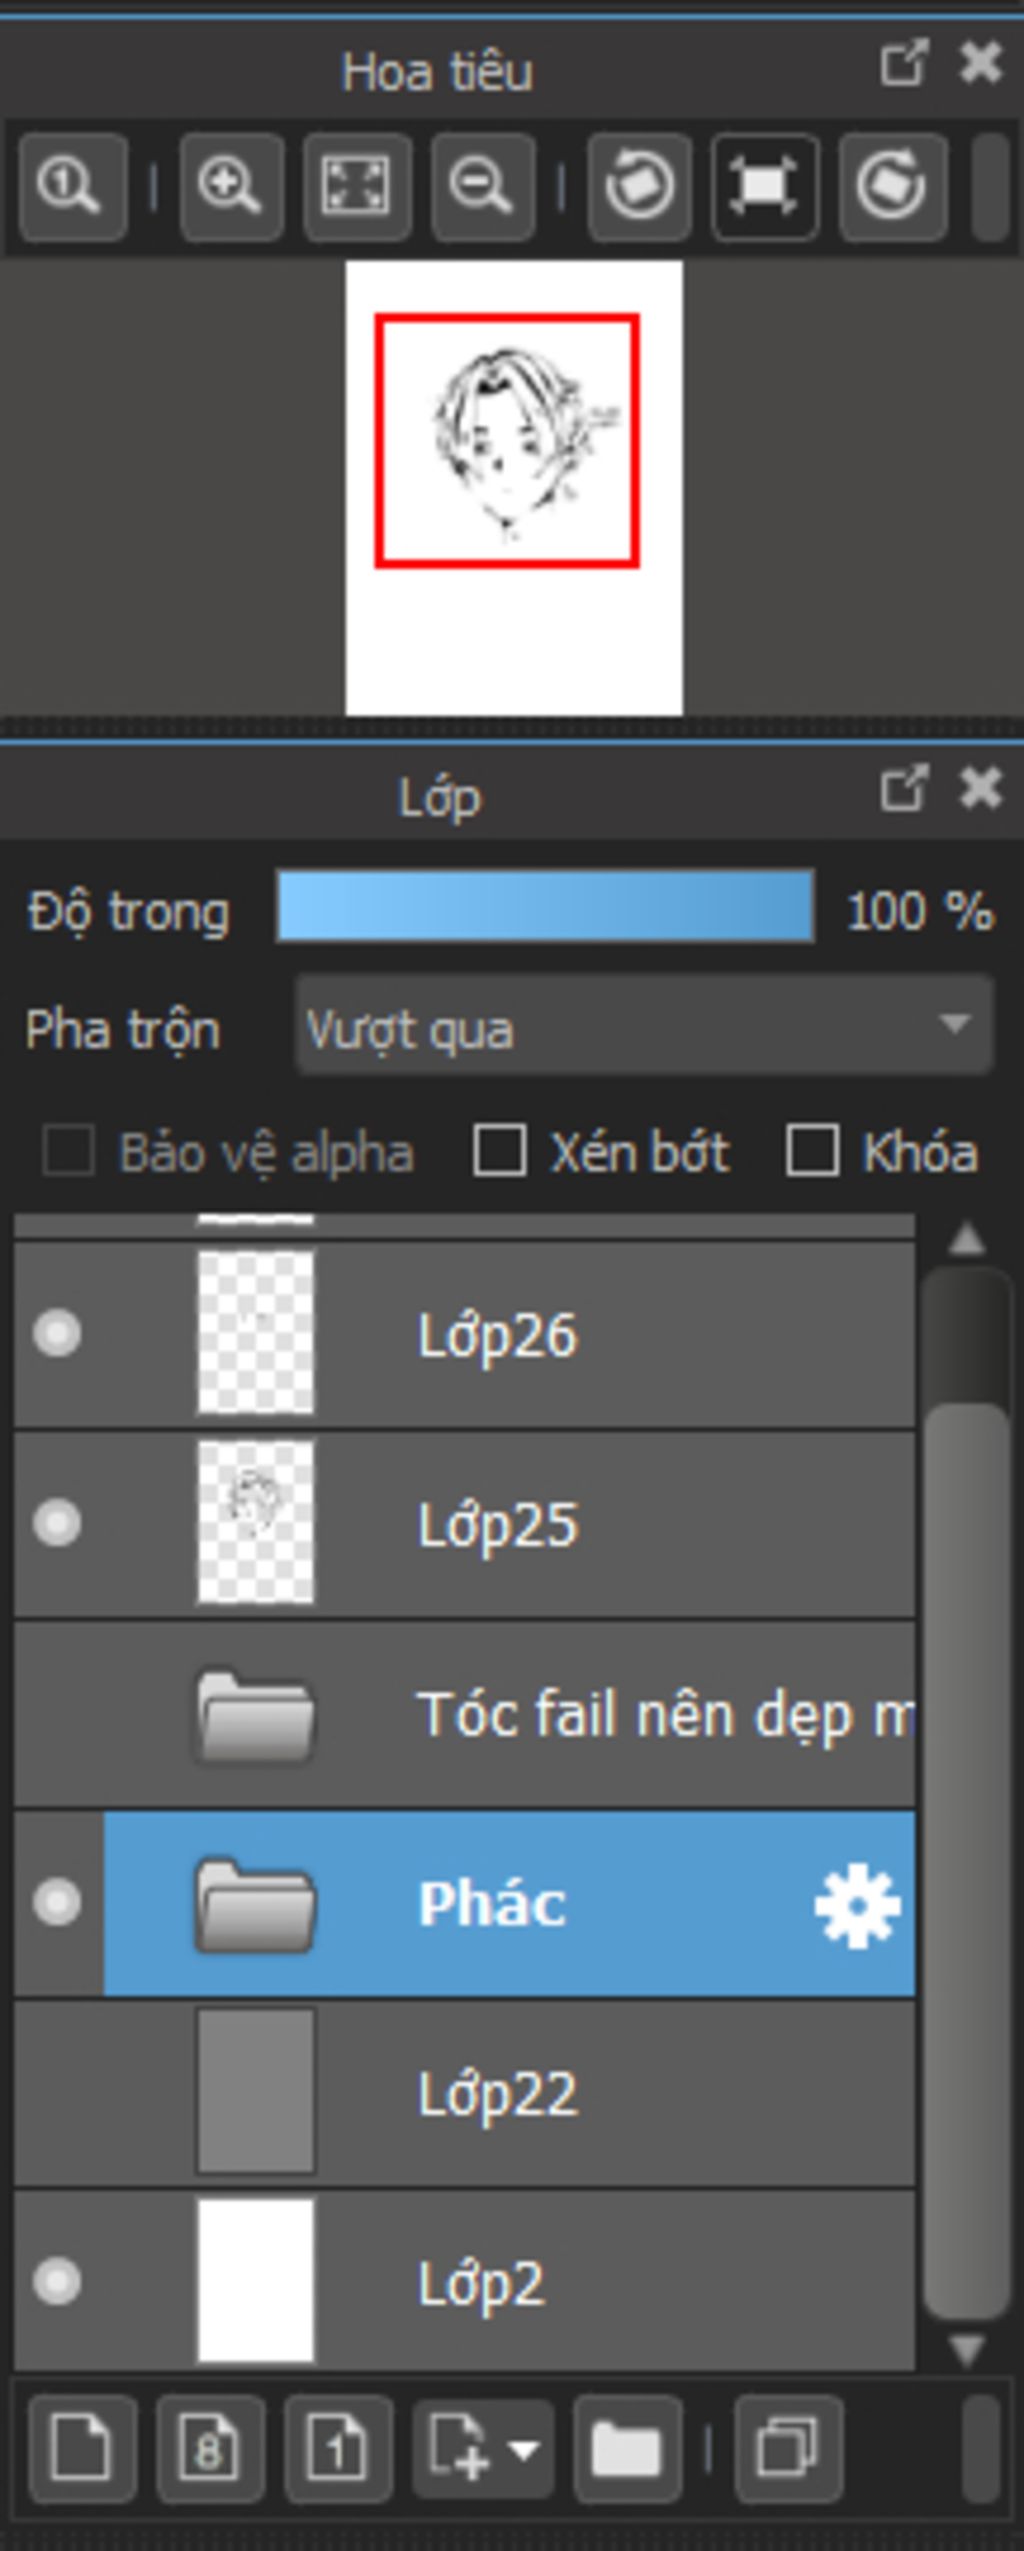Image resolution: width=1024 pixels, height=2551 pixels.
Task: Click the Lớp2 layer thumbnail
Action: click(256, 2282)
